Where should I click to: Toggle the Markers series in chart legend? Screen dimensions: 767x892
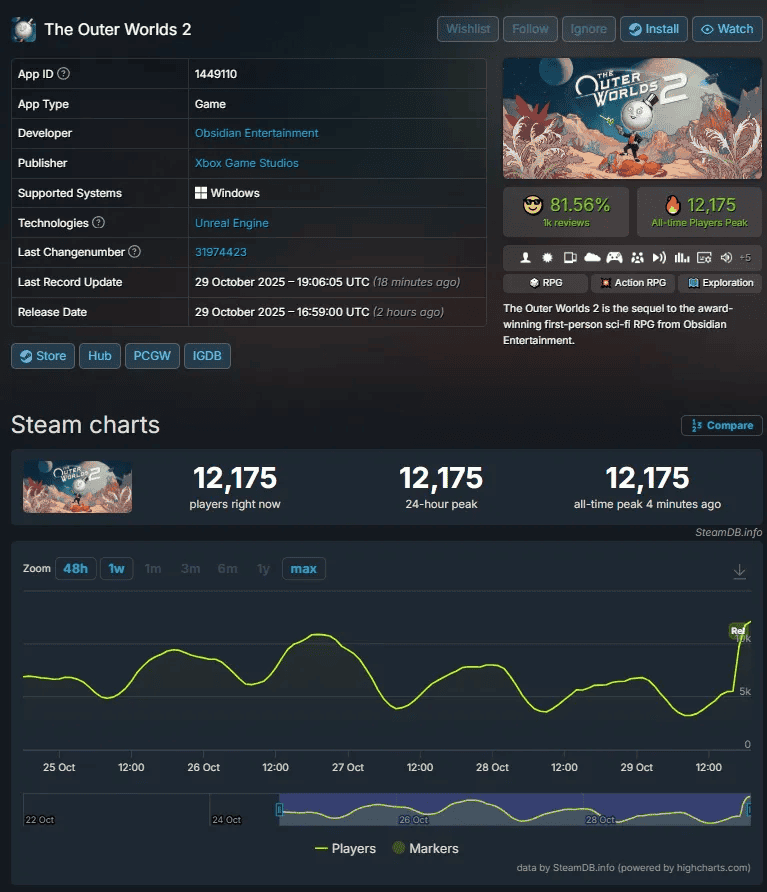coord(424,848)
